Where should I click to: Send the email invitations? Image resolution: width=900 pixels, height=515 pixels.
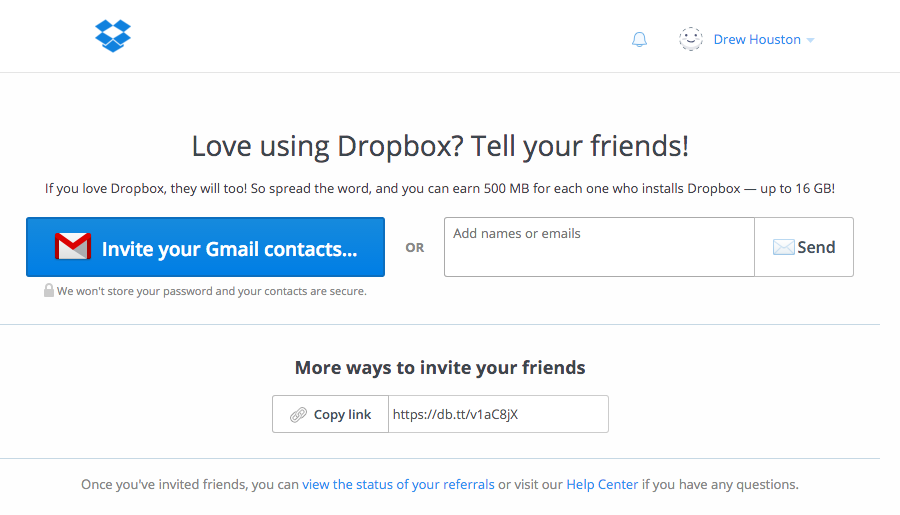804,247
